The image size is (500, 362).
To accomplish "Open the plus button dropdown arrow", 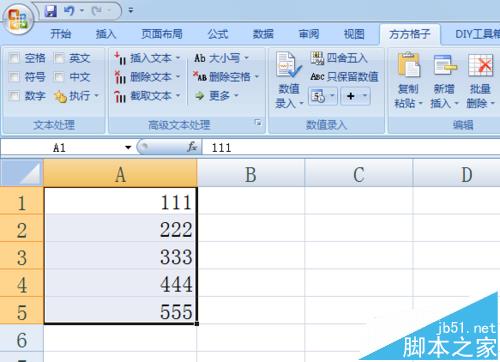I will tap(365, 96).
